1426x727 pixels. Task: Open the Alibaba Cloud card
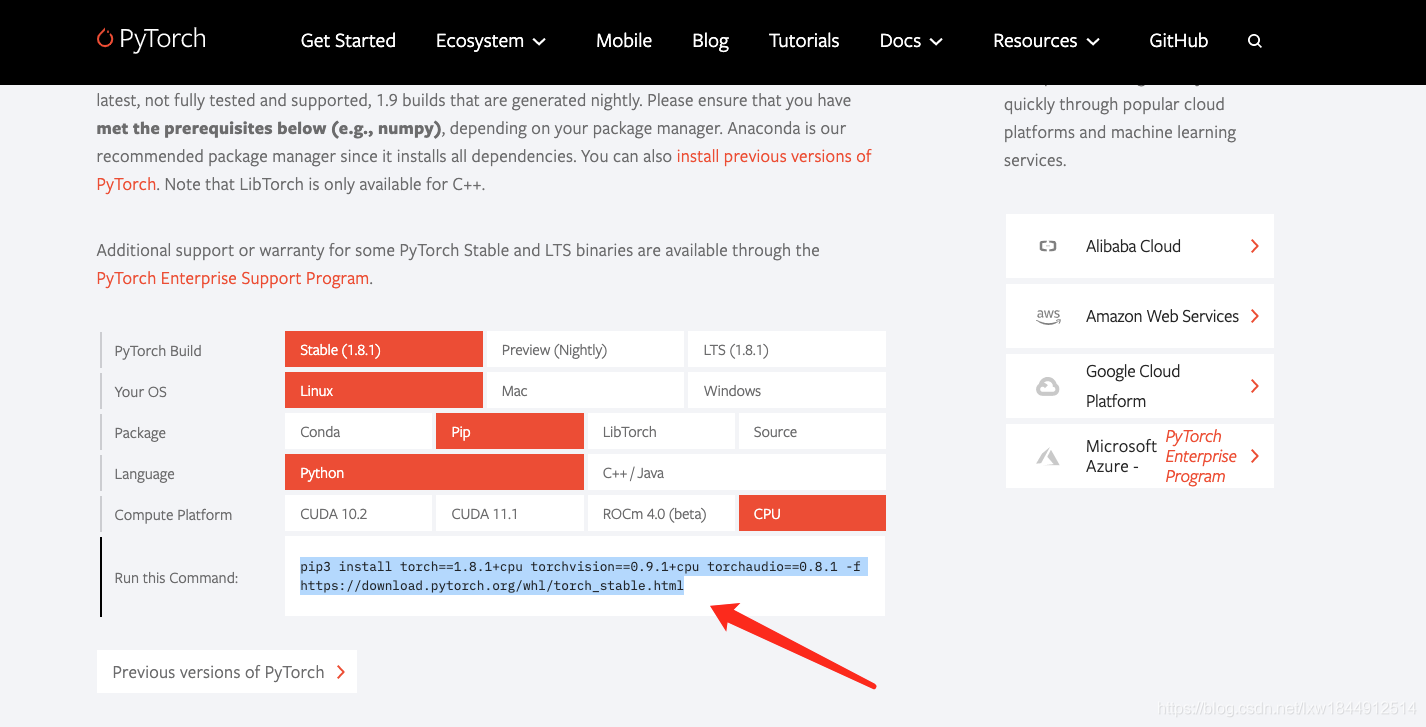tap(1140, 246)
